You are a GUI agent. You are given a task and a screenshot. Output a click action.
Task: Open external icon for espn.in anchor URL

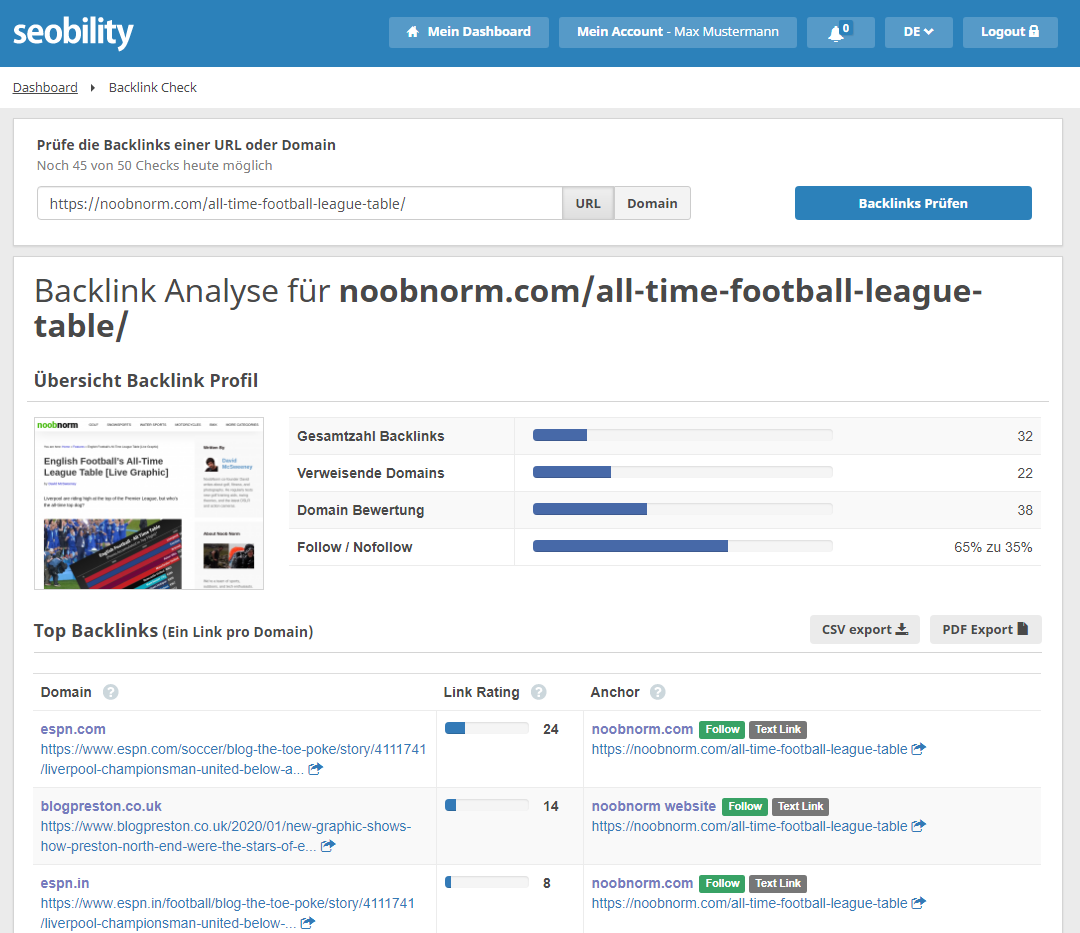pyautogui.click(x=919, y=903)
